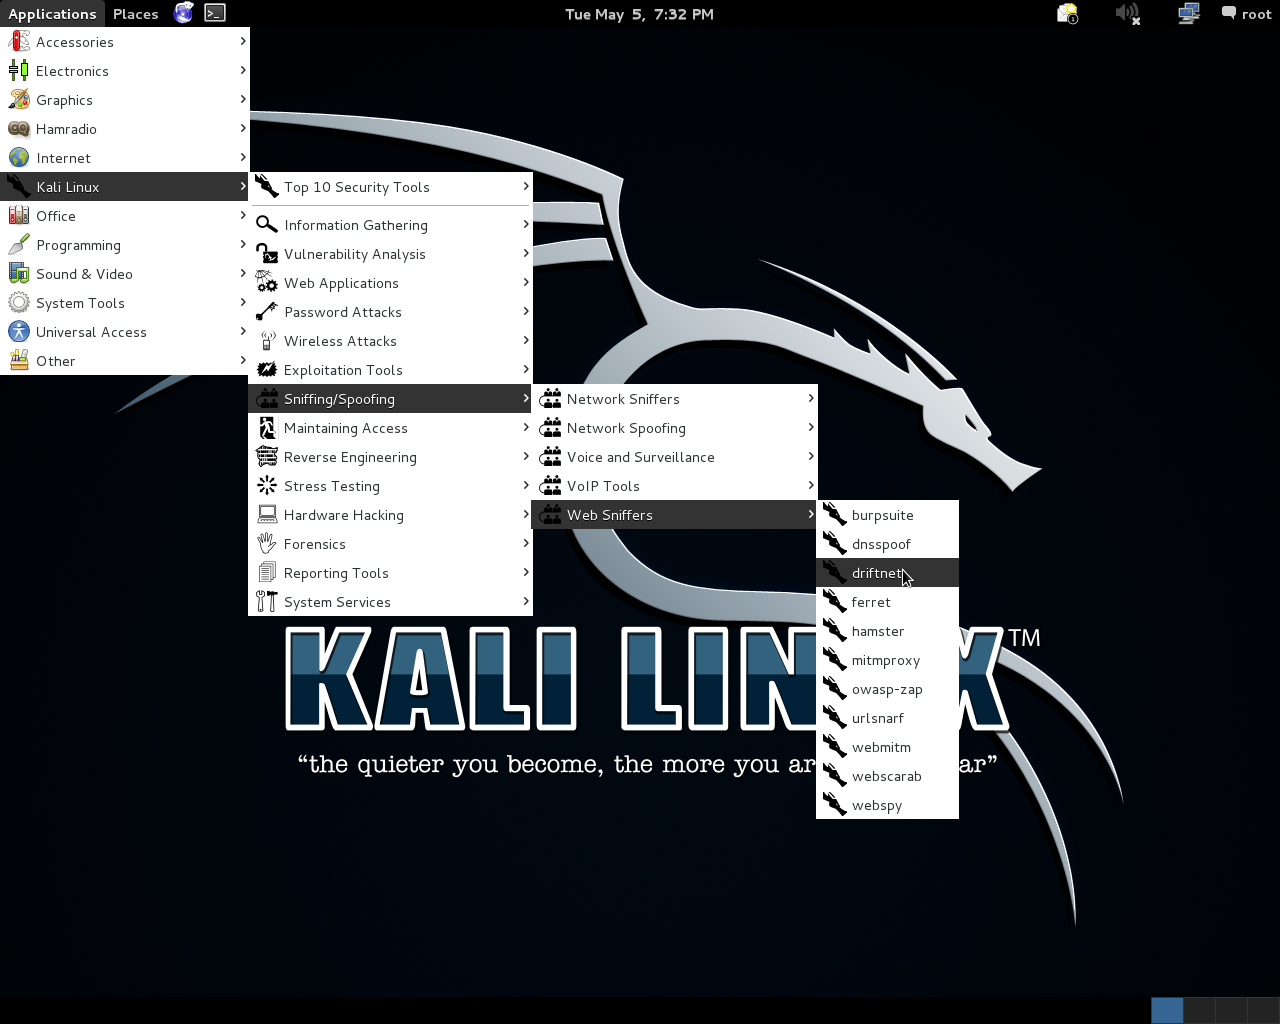Open the network connection tray icon
Viewport: 1280px width, 1024px height.
(x=1188, y=13)
